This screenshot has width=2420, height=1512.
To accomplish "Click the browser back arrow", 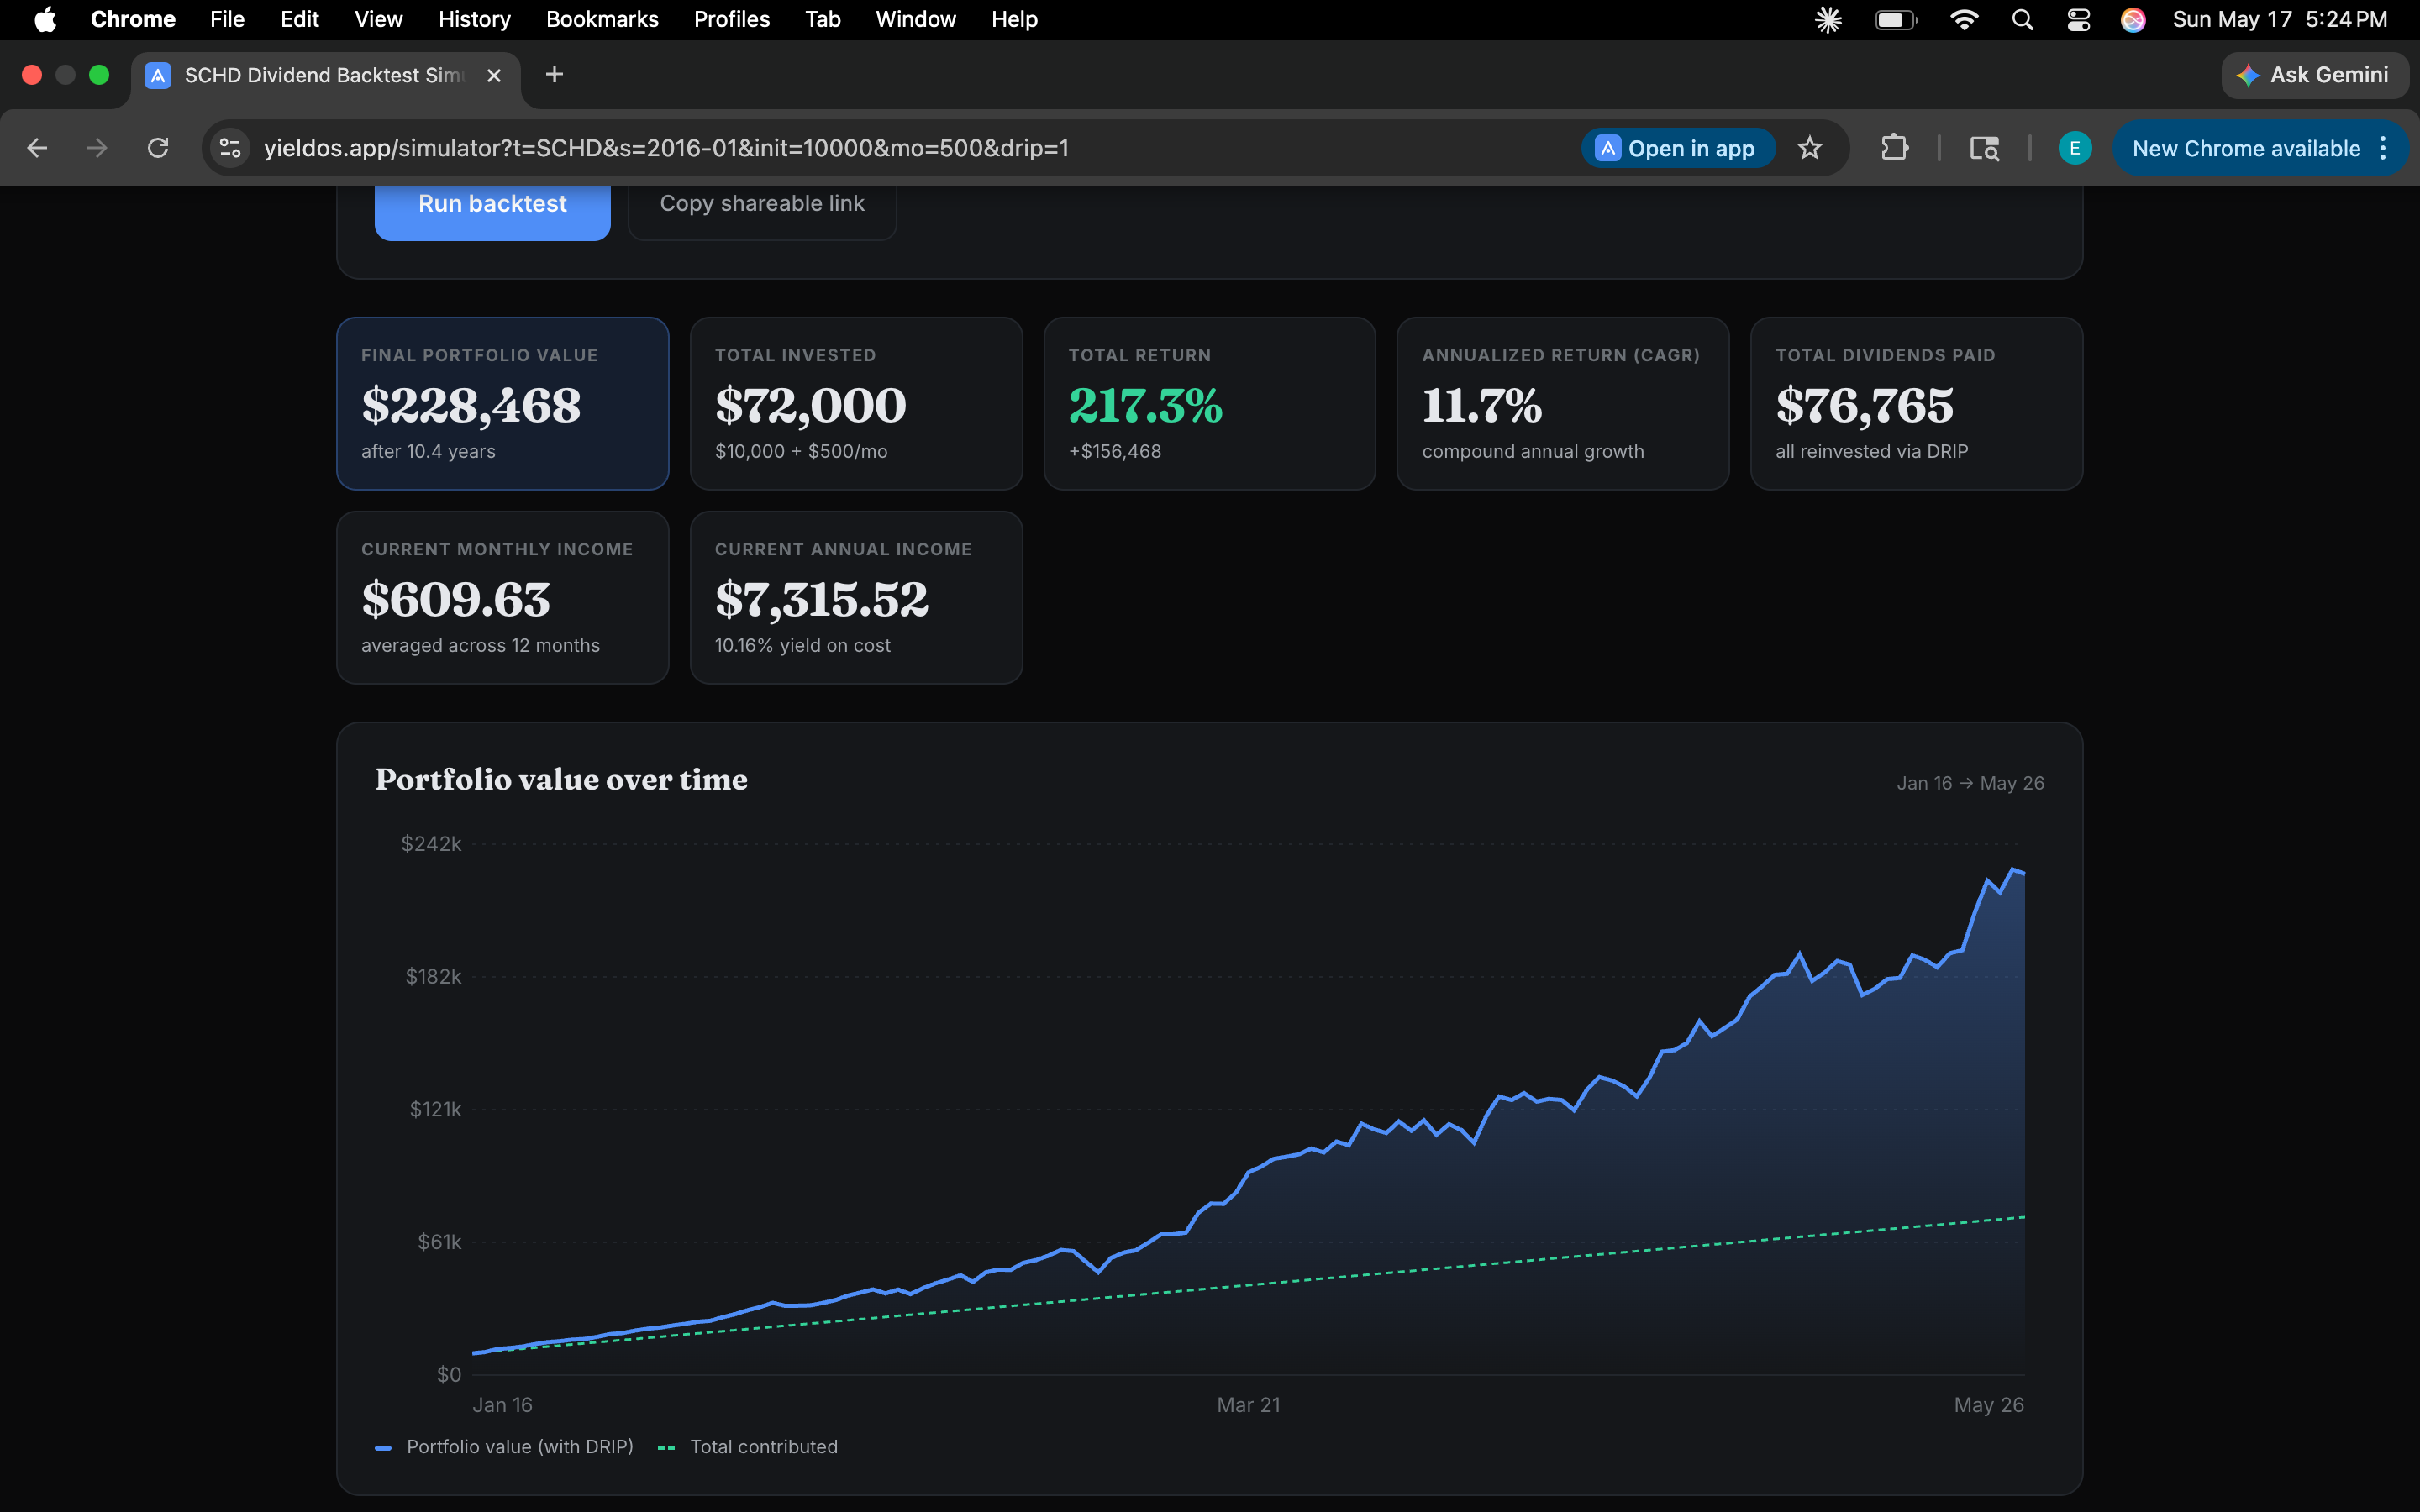I will tap(37, 148).
